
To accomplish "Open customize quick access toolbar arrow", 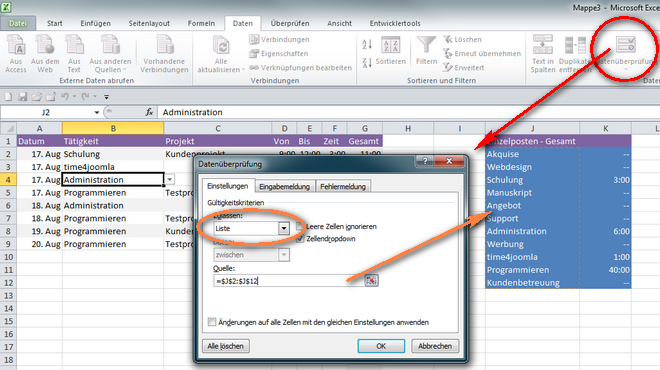I will (x=106, y=97).
